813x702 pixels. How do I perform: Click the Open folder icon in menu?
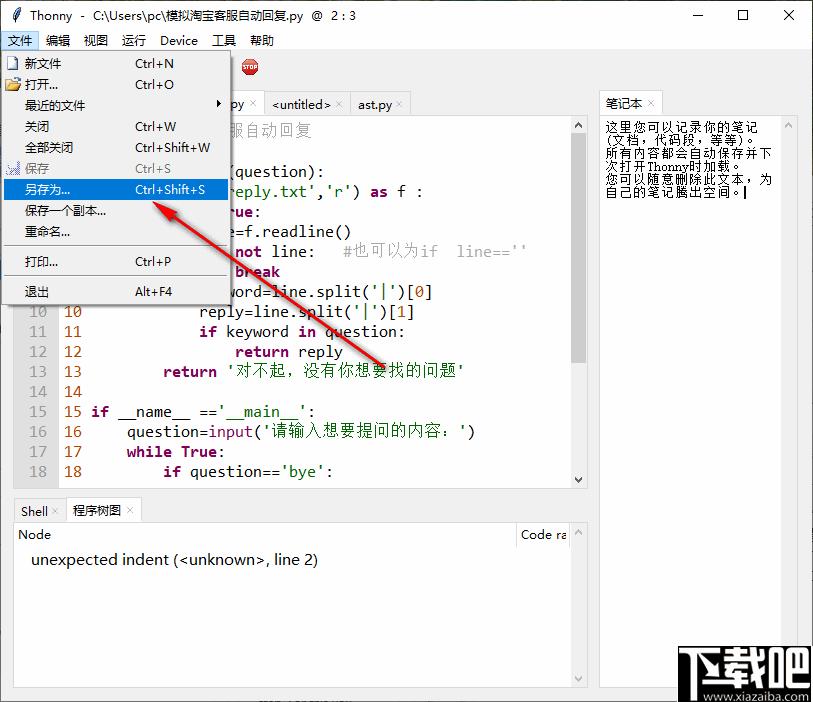pyautogui.click(x=13, y=85)
